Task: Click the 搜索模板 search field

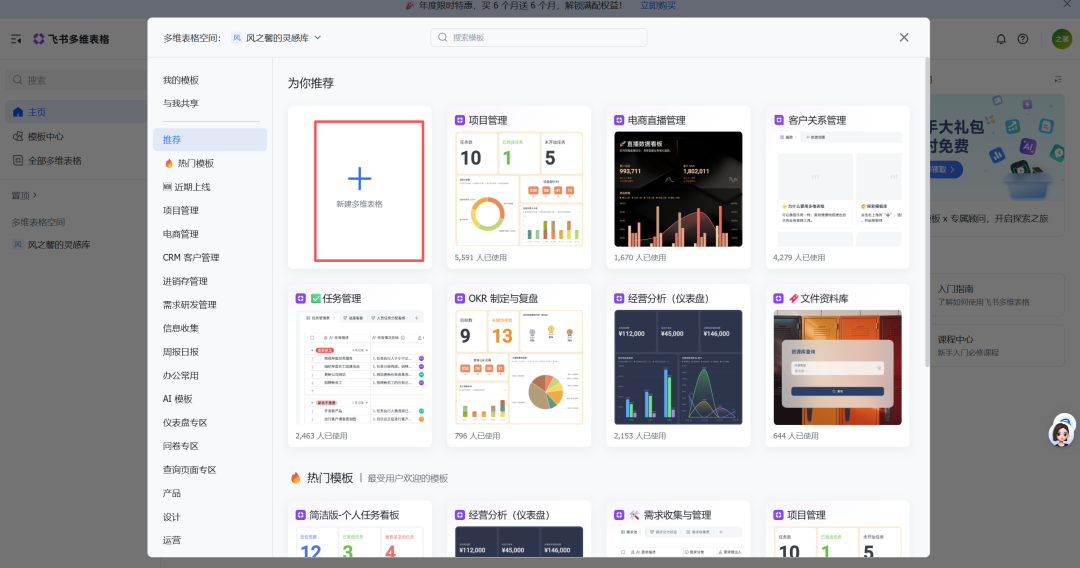Action: (540, 38)
